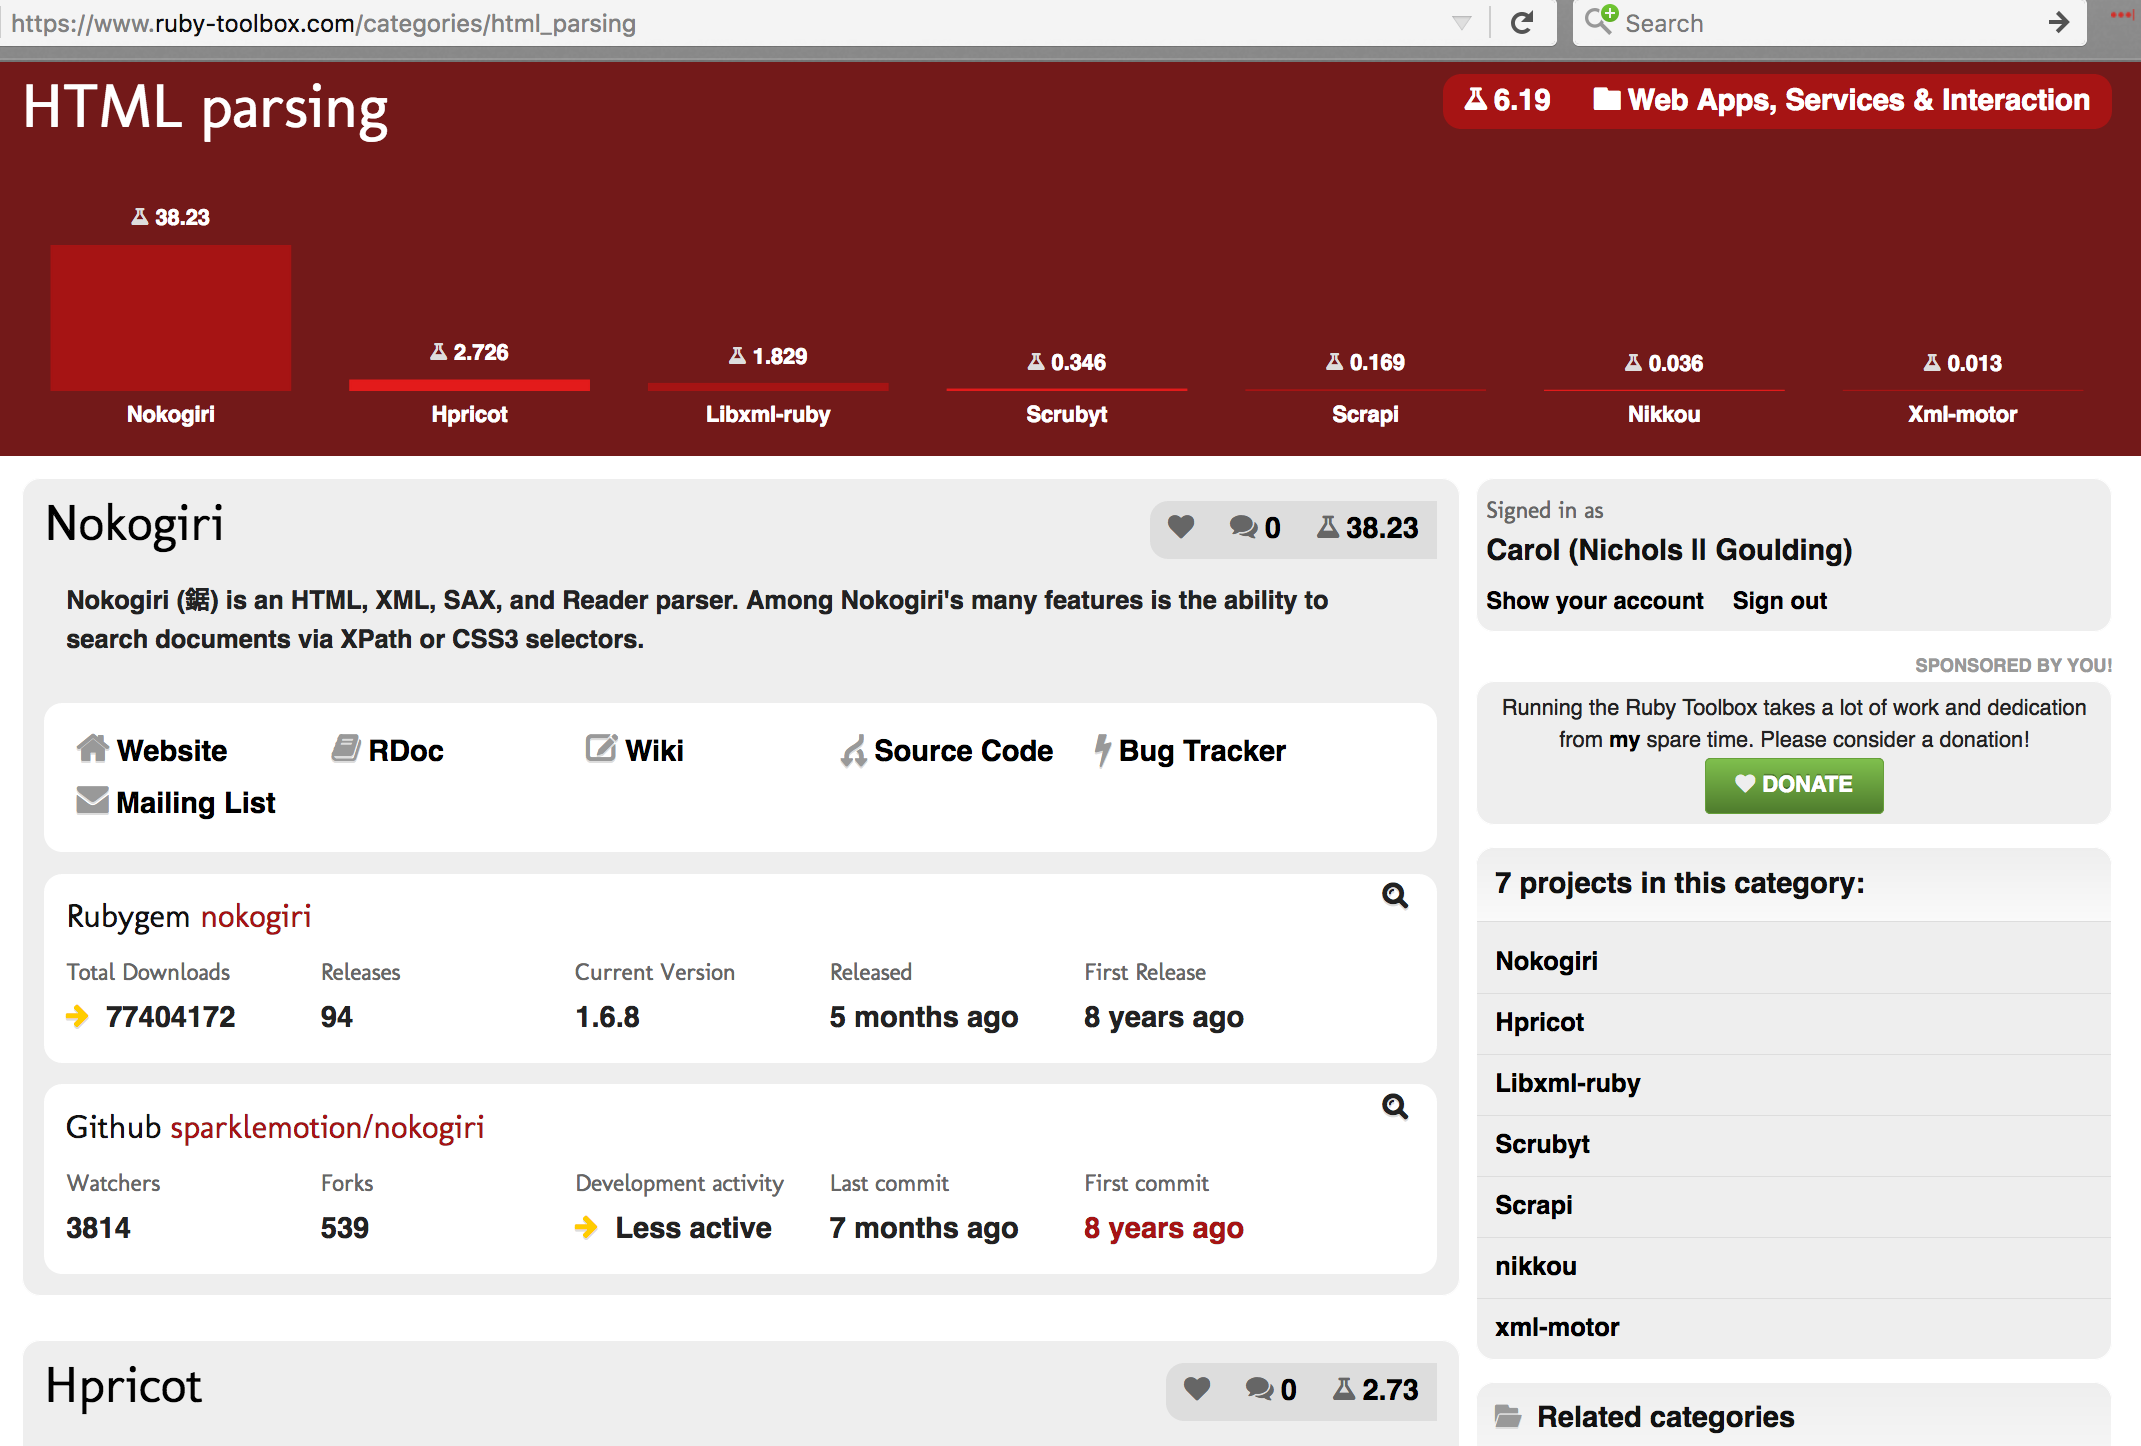Click the Releases count 94
Viewport: 2141px width, 1446px height.
pyautogui.click(x=336, y=1017)
